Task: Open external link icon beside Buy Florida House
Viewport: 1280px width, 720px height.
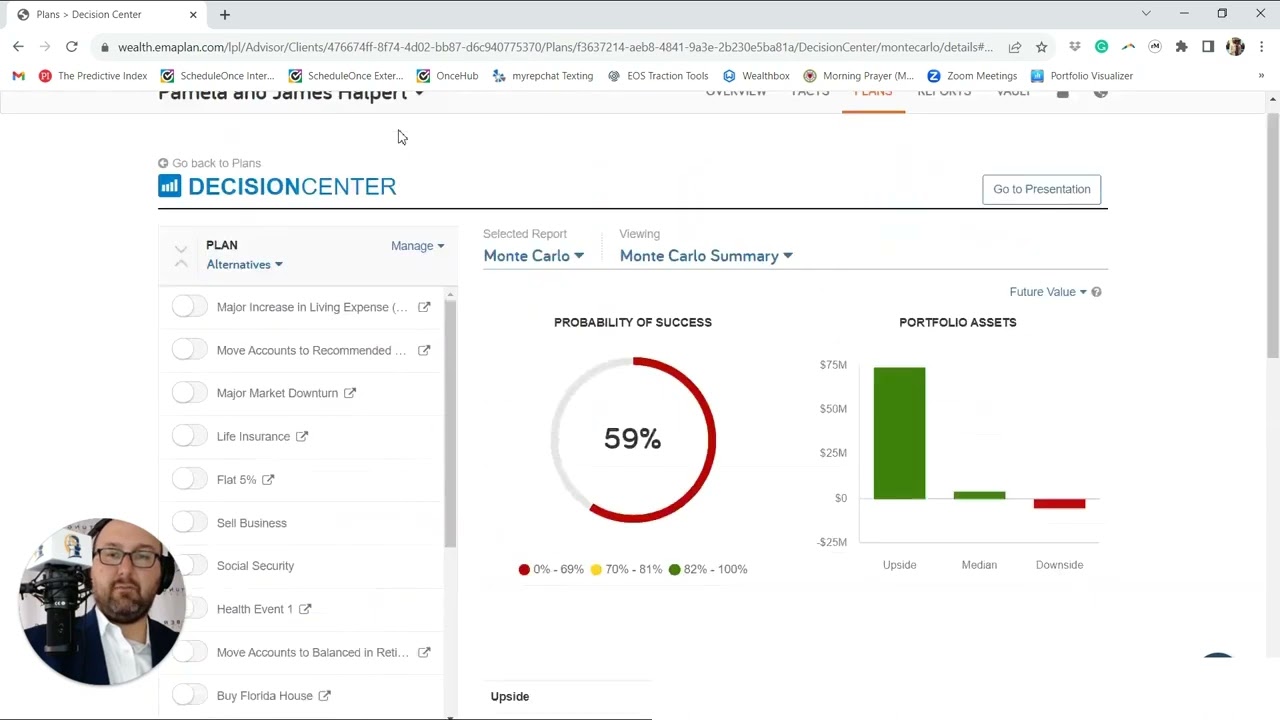Action: (x=324, y=696)
